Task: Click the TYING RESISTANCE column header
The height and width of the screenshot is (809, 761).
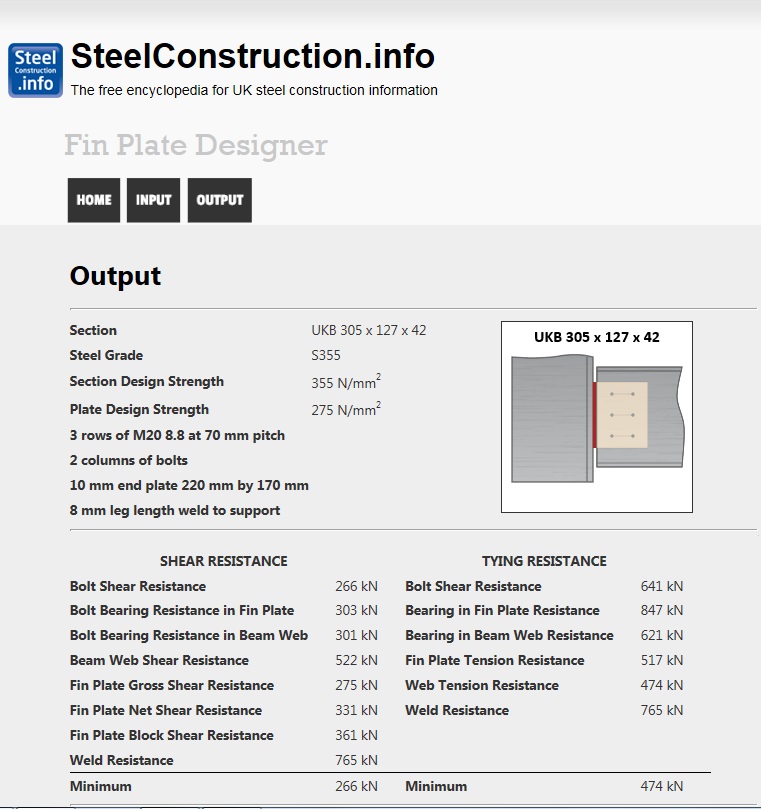Action: [x=544, y=561]
